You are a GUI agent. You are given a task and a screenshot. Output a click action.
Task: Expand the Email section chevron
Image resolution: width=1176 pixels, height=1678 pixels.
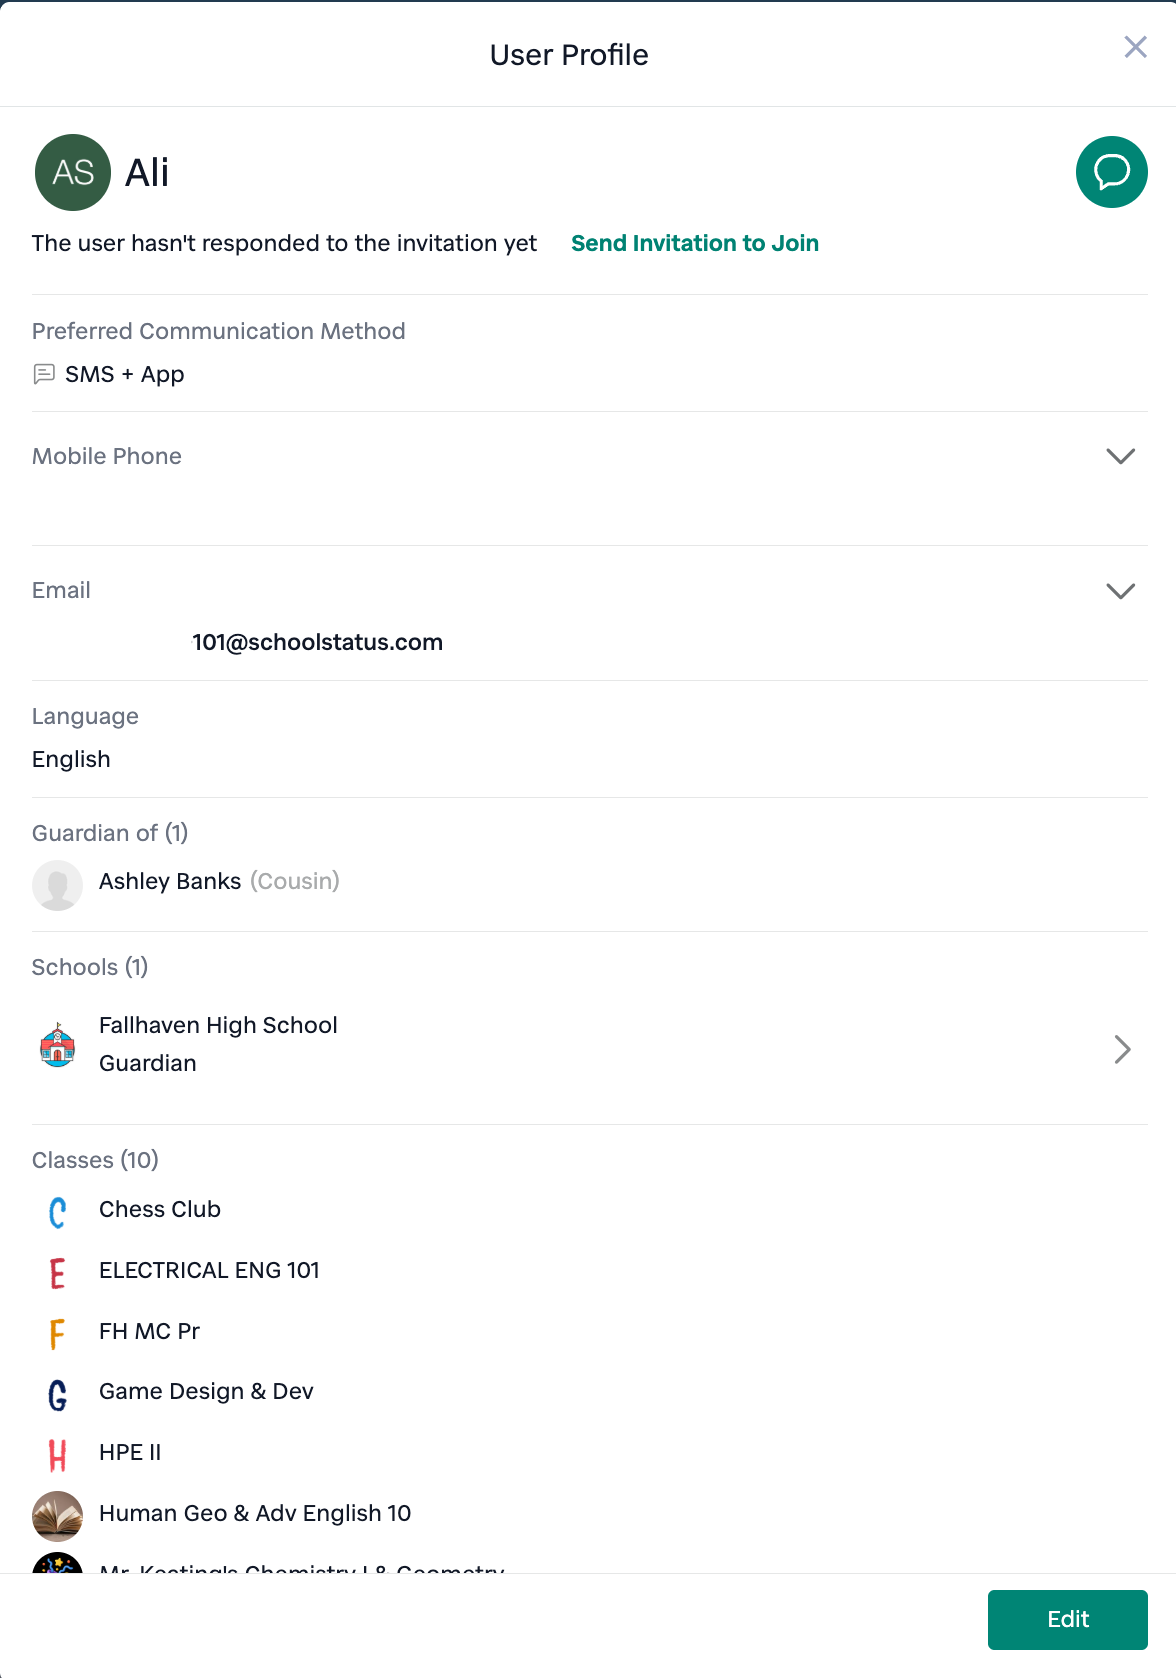click(1120, 591)
